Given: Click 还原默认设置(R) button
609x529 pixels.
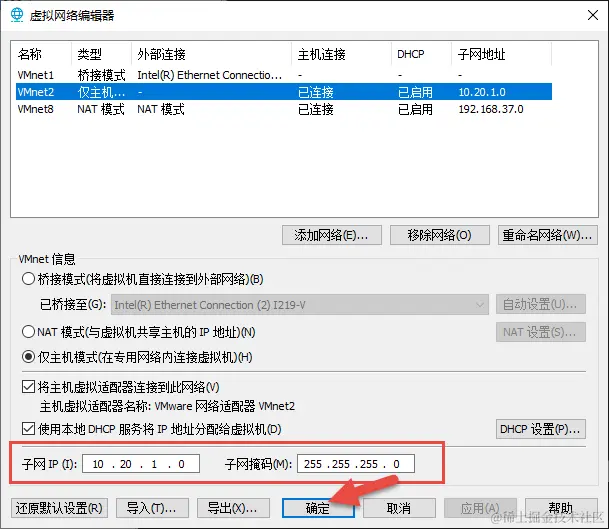Looking at the screenshot, I should (x=59, y=508).
